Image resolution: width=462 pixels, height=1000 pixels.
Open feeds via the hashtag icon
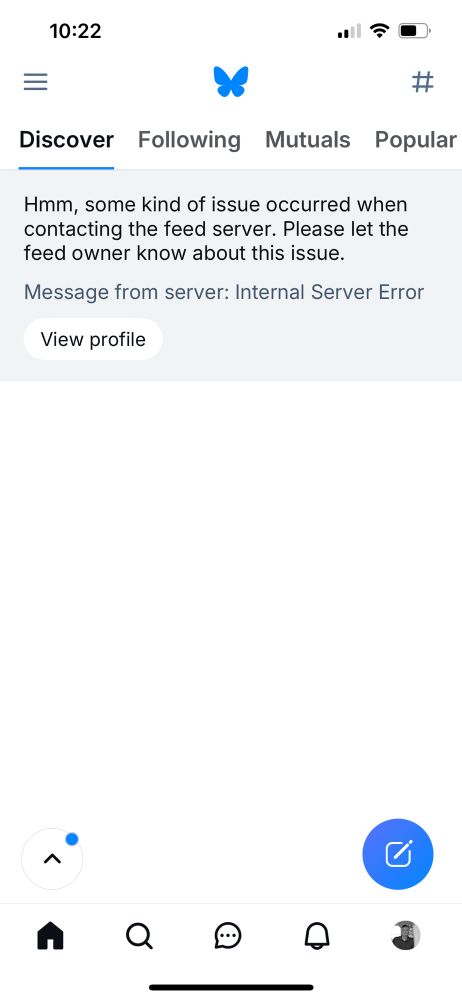422,82
